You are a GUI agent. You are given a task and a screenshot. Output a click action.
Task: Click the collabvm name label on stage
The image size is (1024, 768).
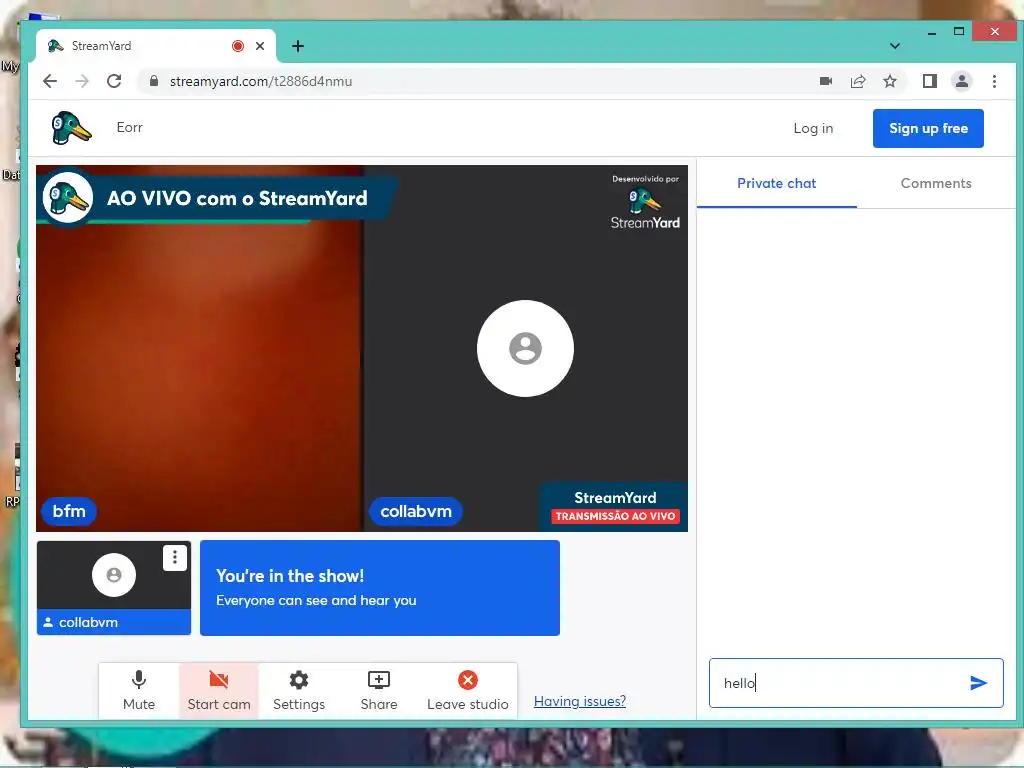click(x=416, y=511)
